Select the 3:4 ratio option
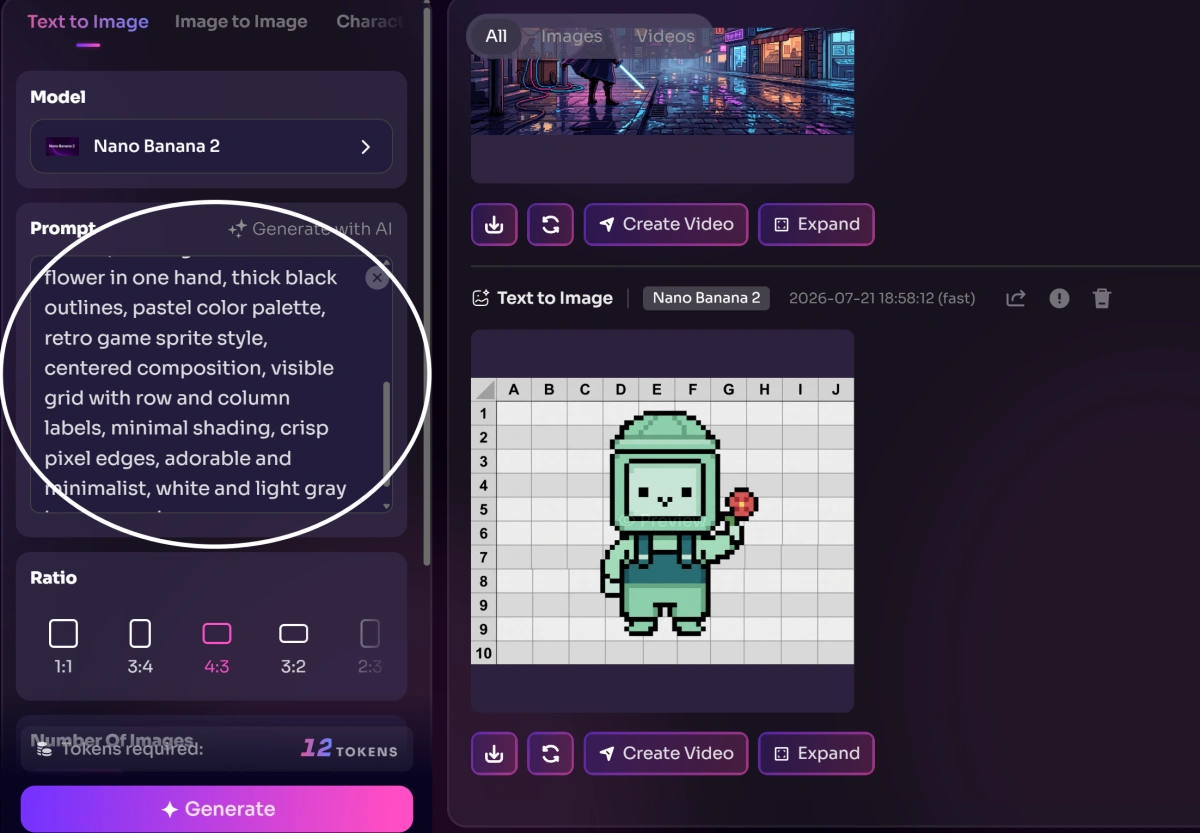The height and width of the screenshot is (833, 1200). [x=140, y=645]
